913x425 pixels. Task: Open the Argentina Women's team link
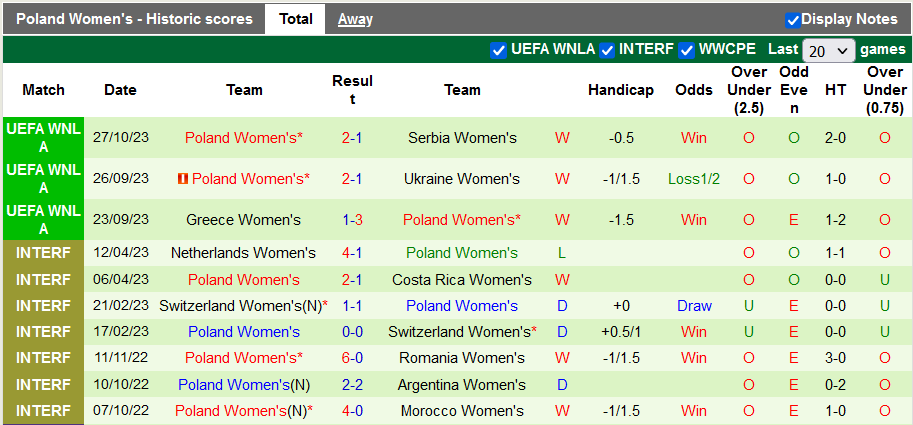[462, 384]
